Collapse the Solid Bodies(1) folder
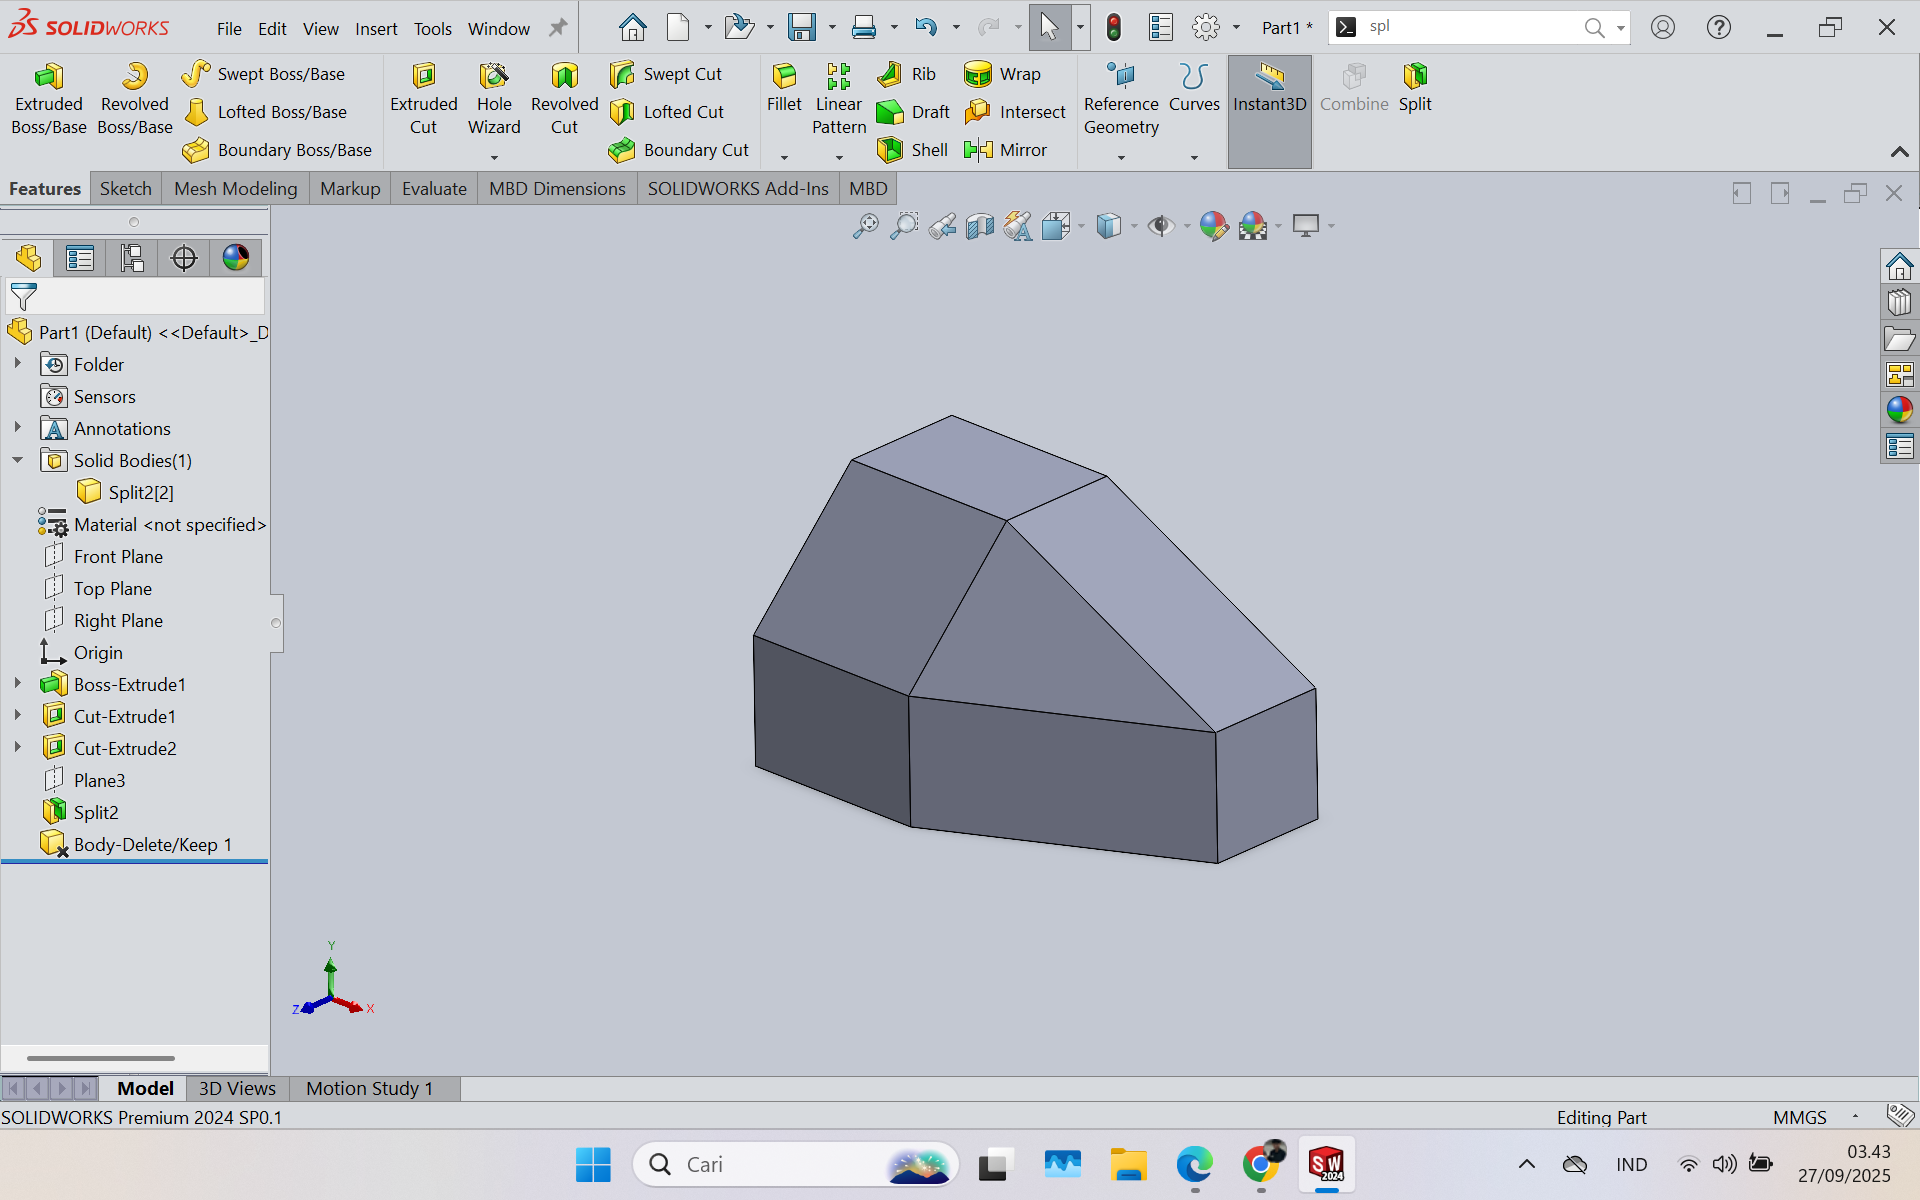The height and width of the screenshot is (1200, 1920). [x=17, y=460]
